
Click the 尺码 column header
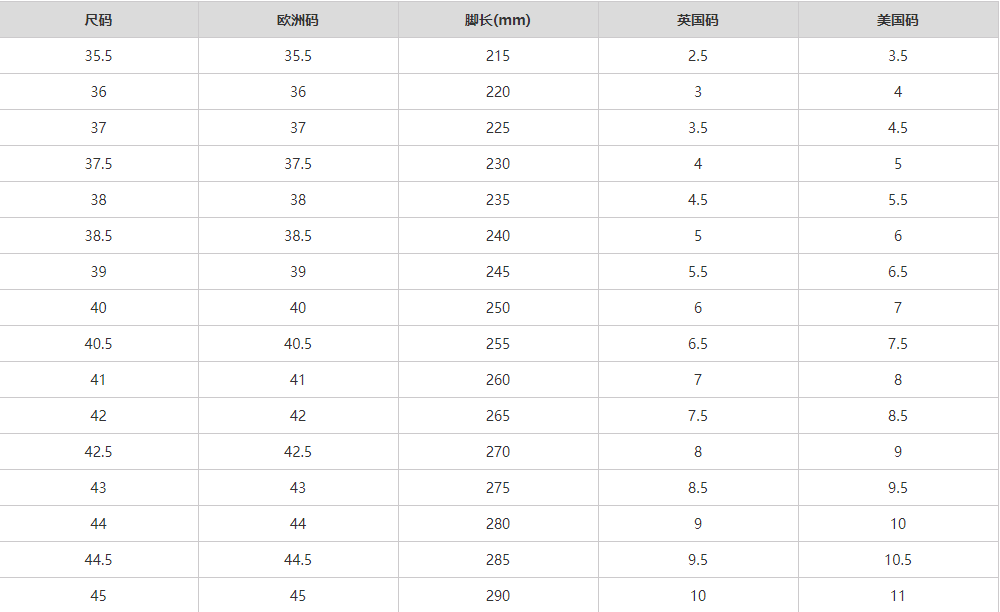coord(98,20)
